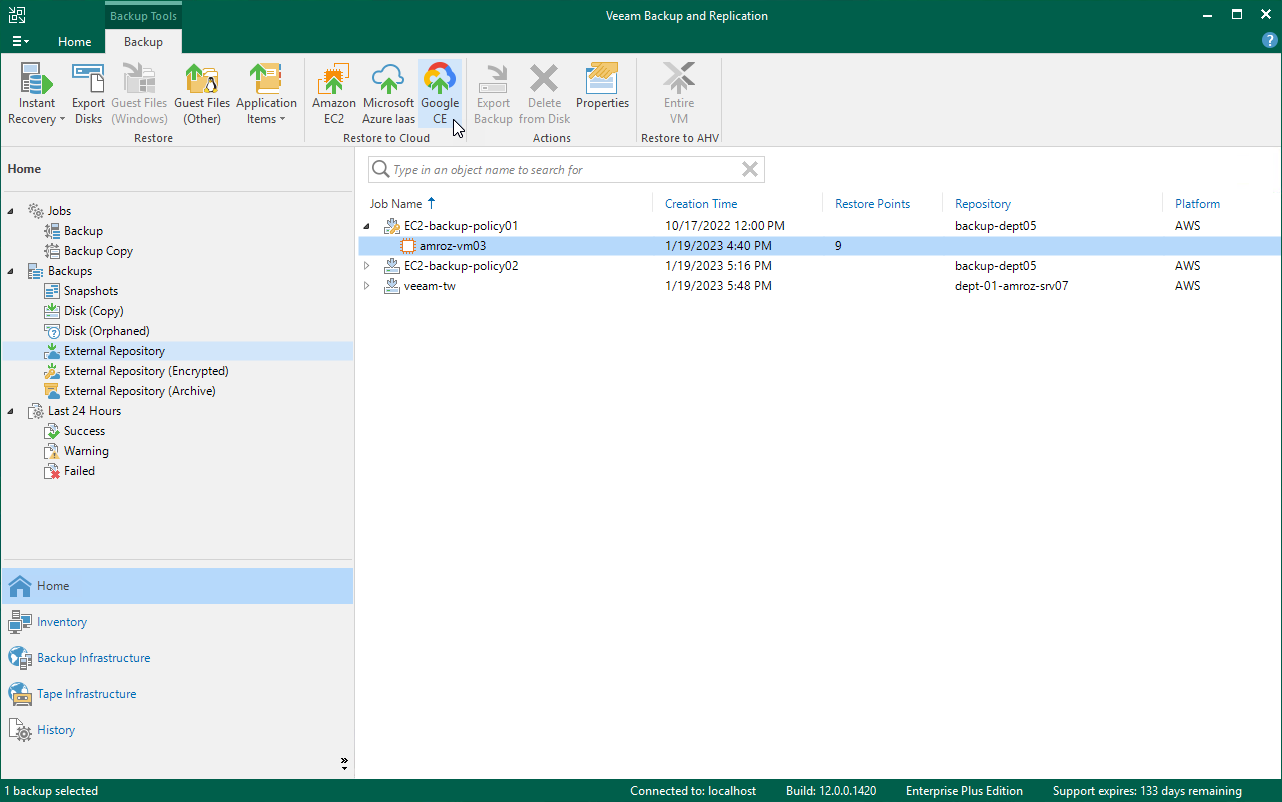The image size is (1282, 802).
Task: Click the help question mark icon
Action: coord(1270,40)
